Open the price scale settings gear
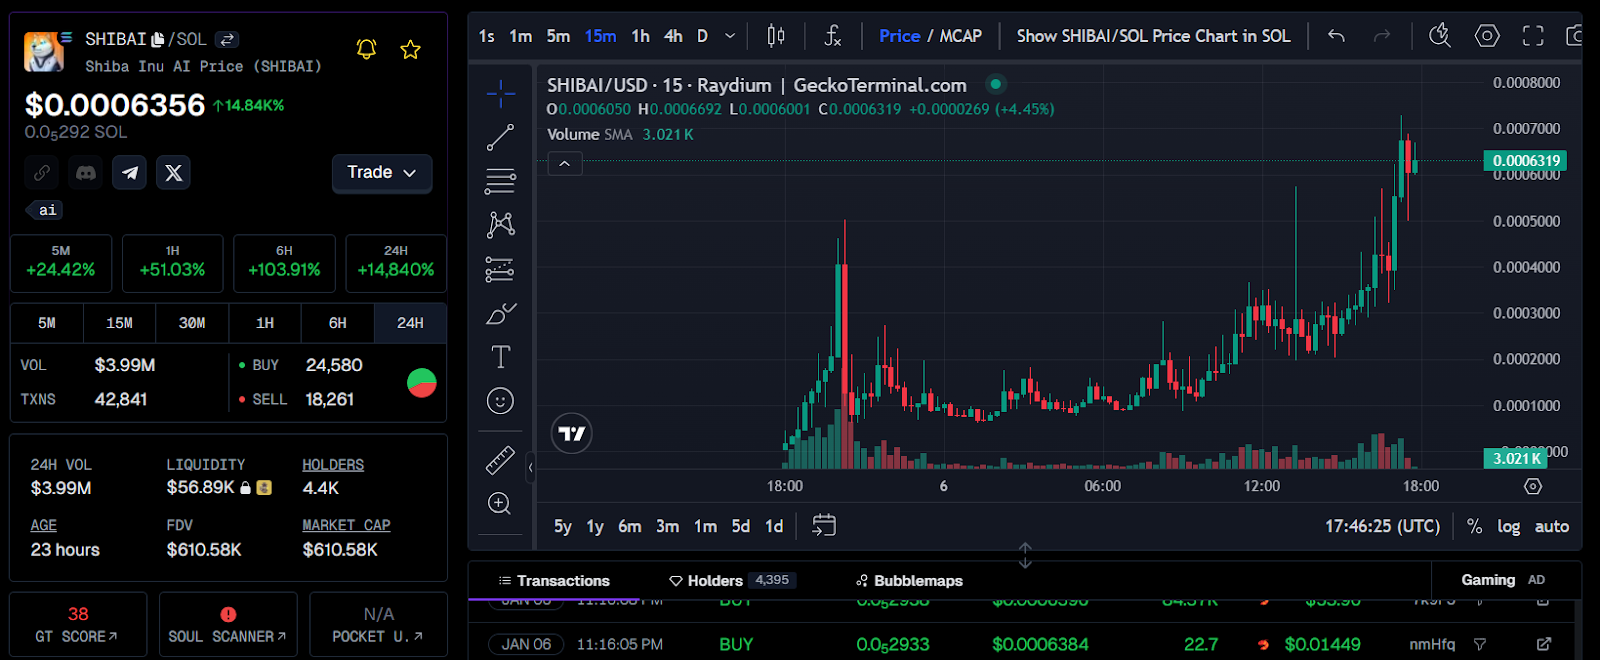Screen dimensions: 1600x660 (x=1533, y=486)
